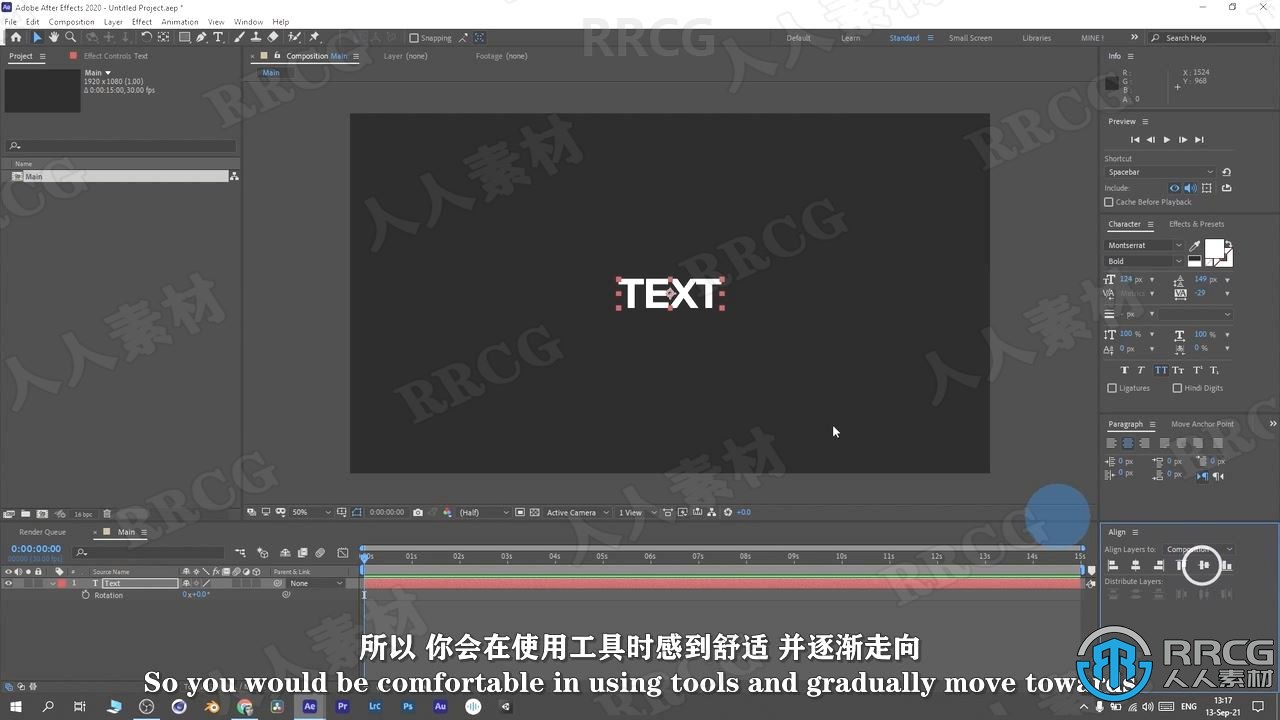Select the Roto Brush tool
The height and width of the screenshot is (720, 1280).
point(294,37)
